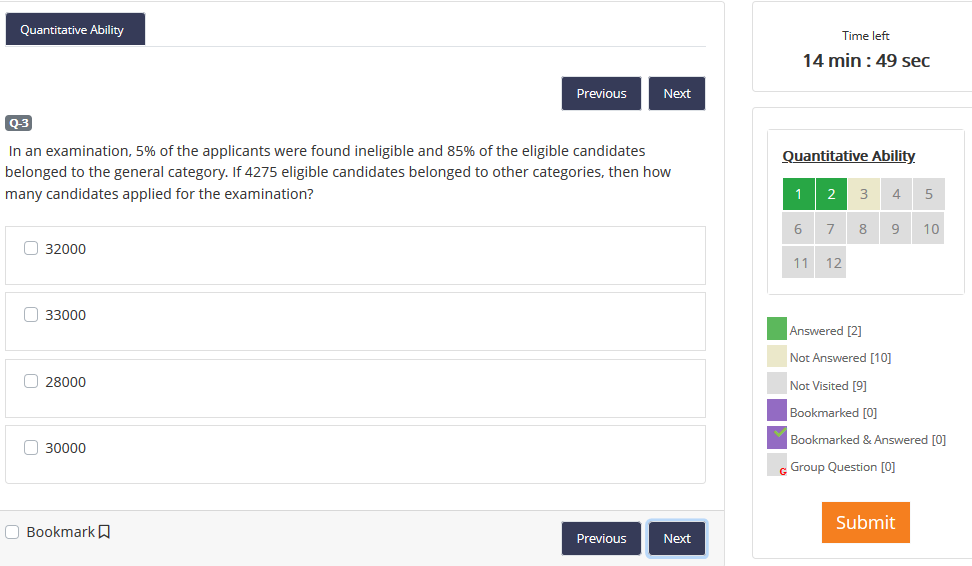Screen dimensions: 972x566
Task: Check the 32000 answer option
Action: 31,248
